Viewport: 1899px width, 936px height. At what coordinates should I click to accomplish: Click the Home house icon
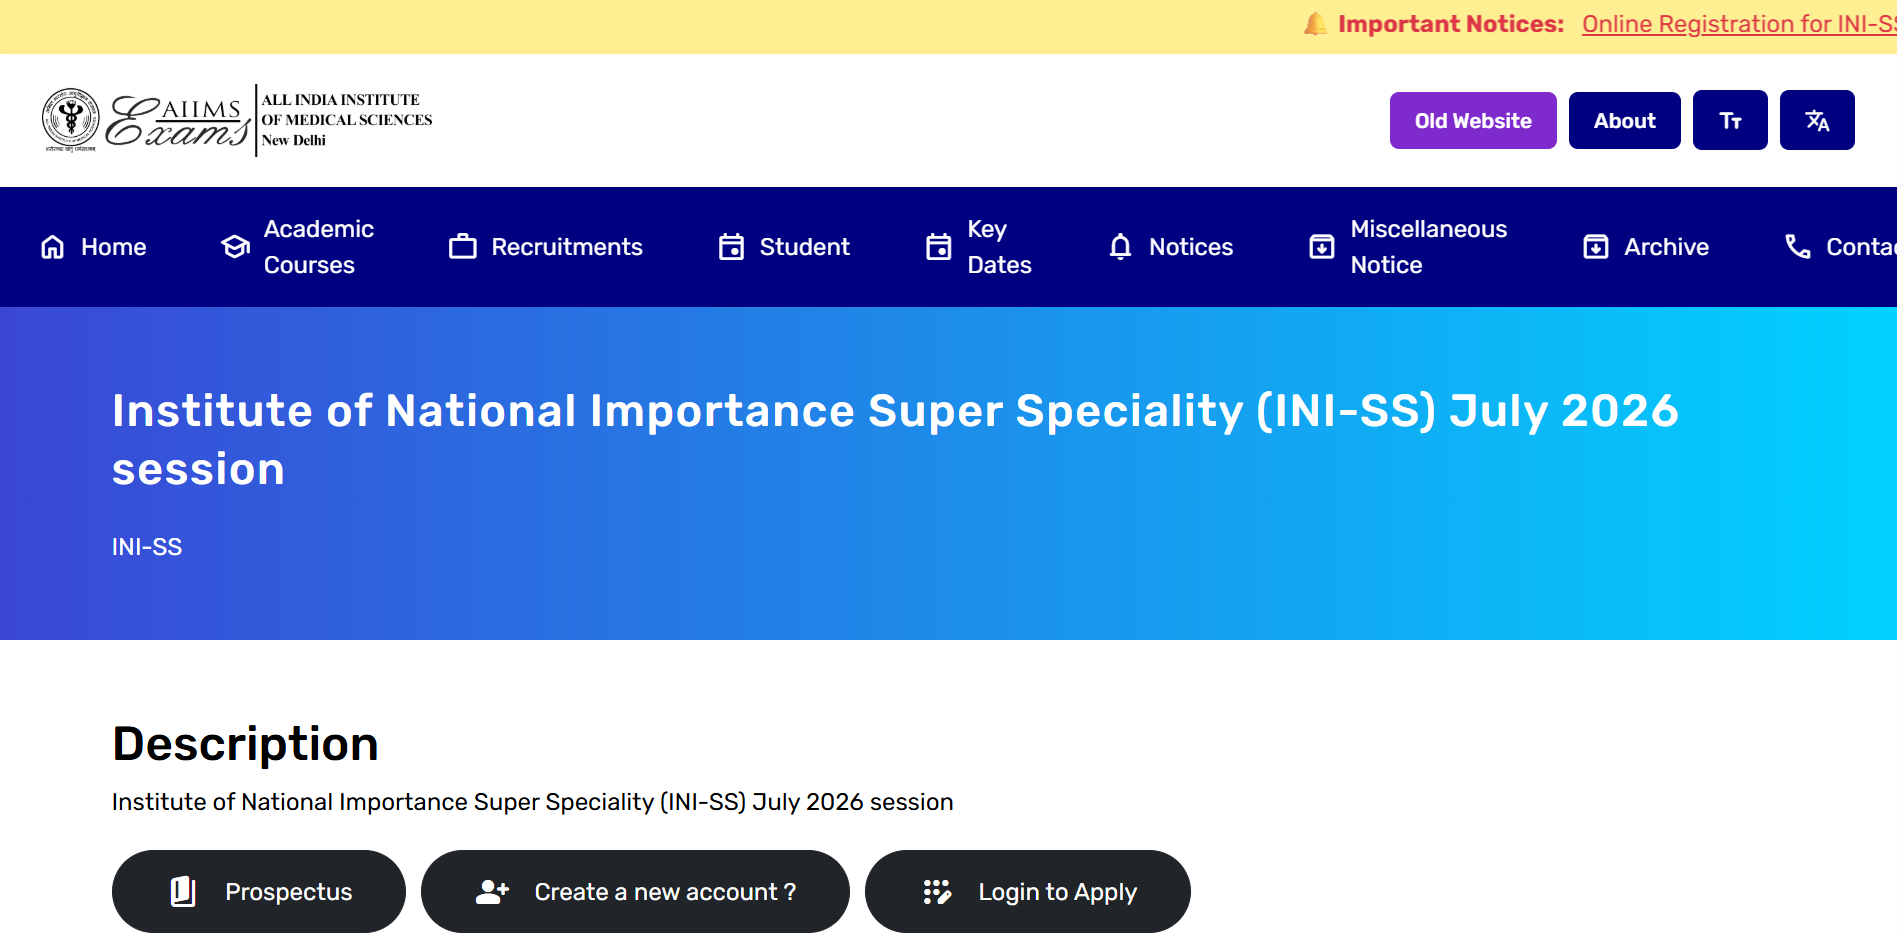coord(53,247)
